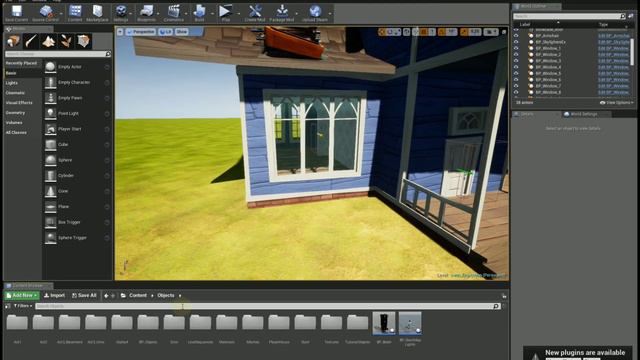640x360 pixels.
Task: Select the Foliage mode icon
Action: [66, 41]
